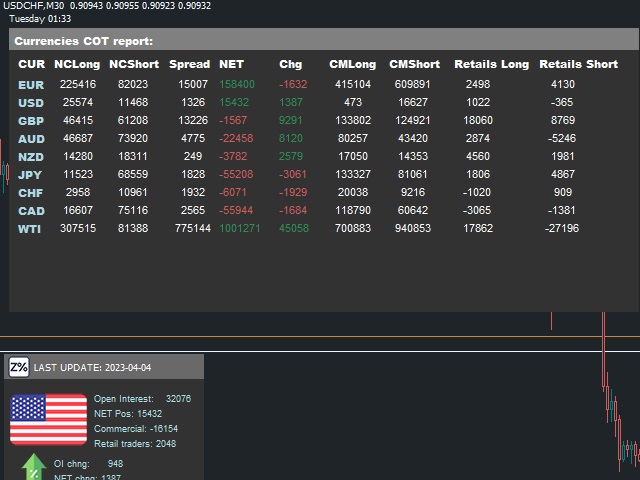Select NZD in the currency list
The height and width of the screenshot is (480, 640).
(x=31, y=157)
